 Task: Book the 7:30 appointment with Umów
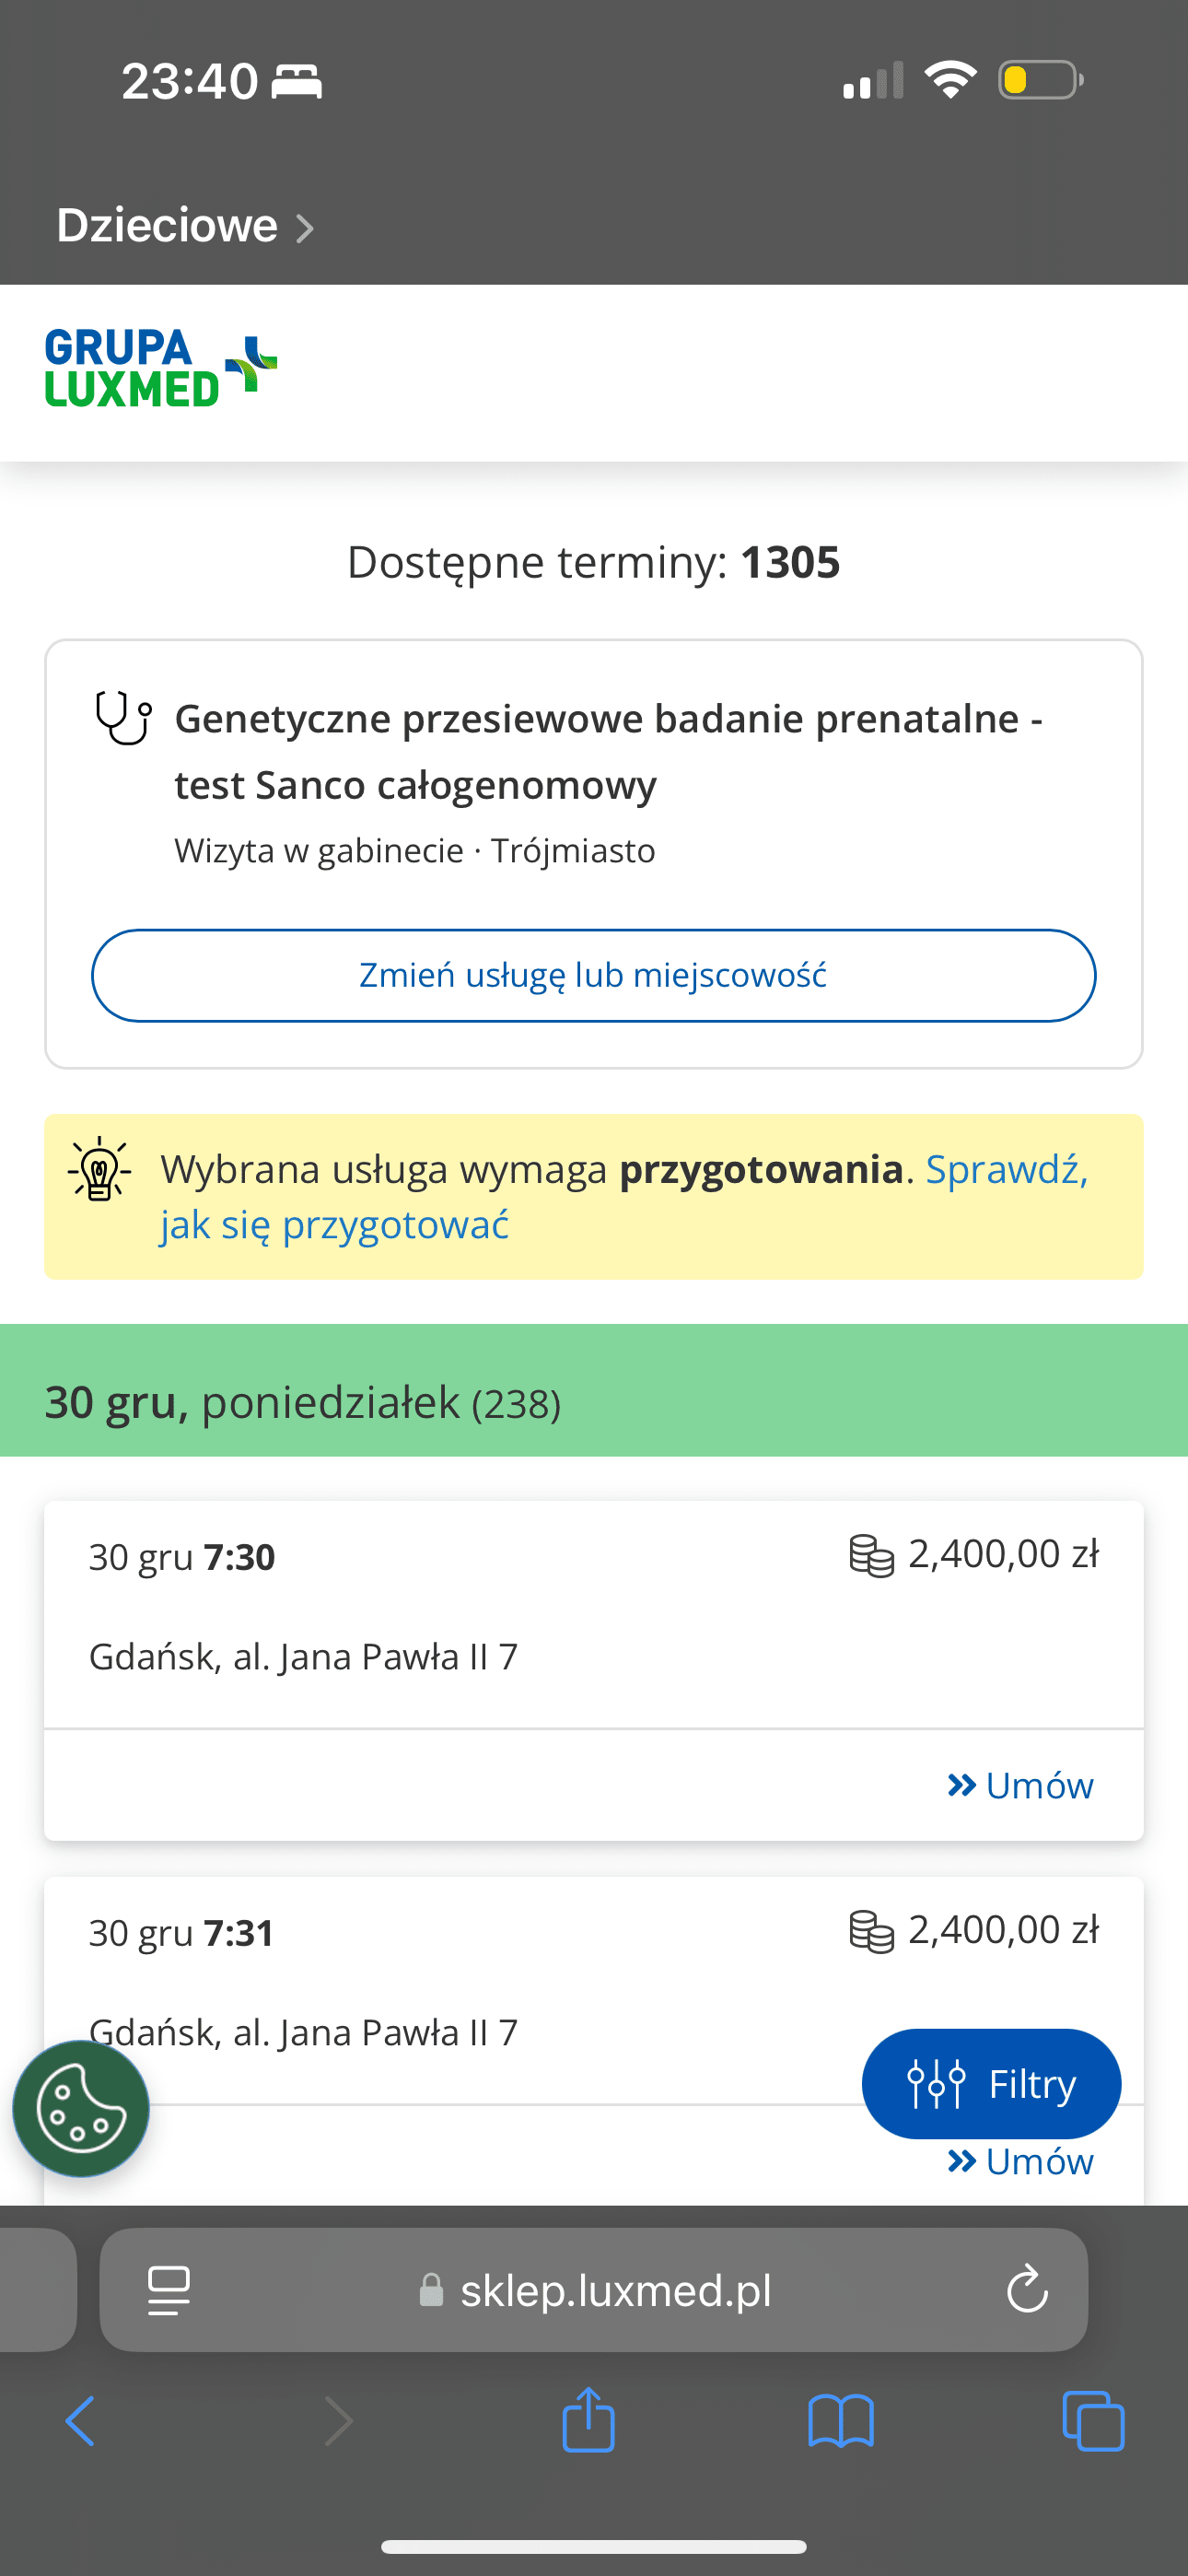pos(1021,1785)
